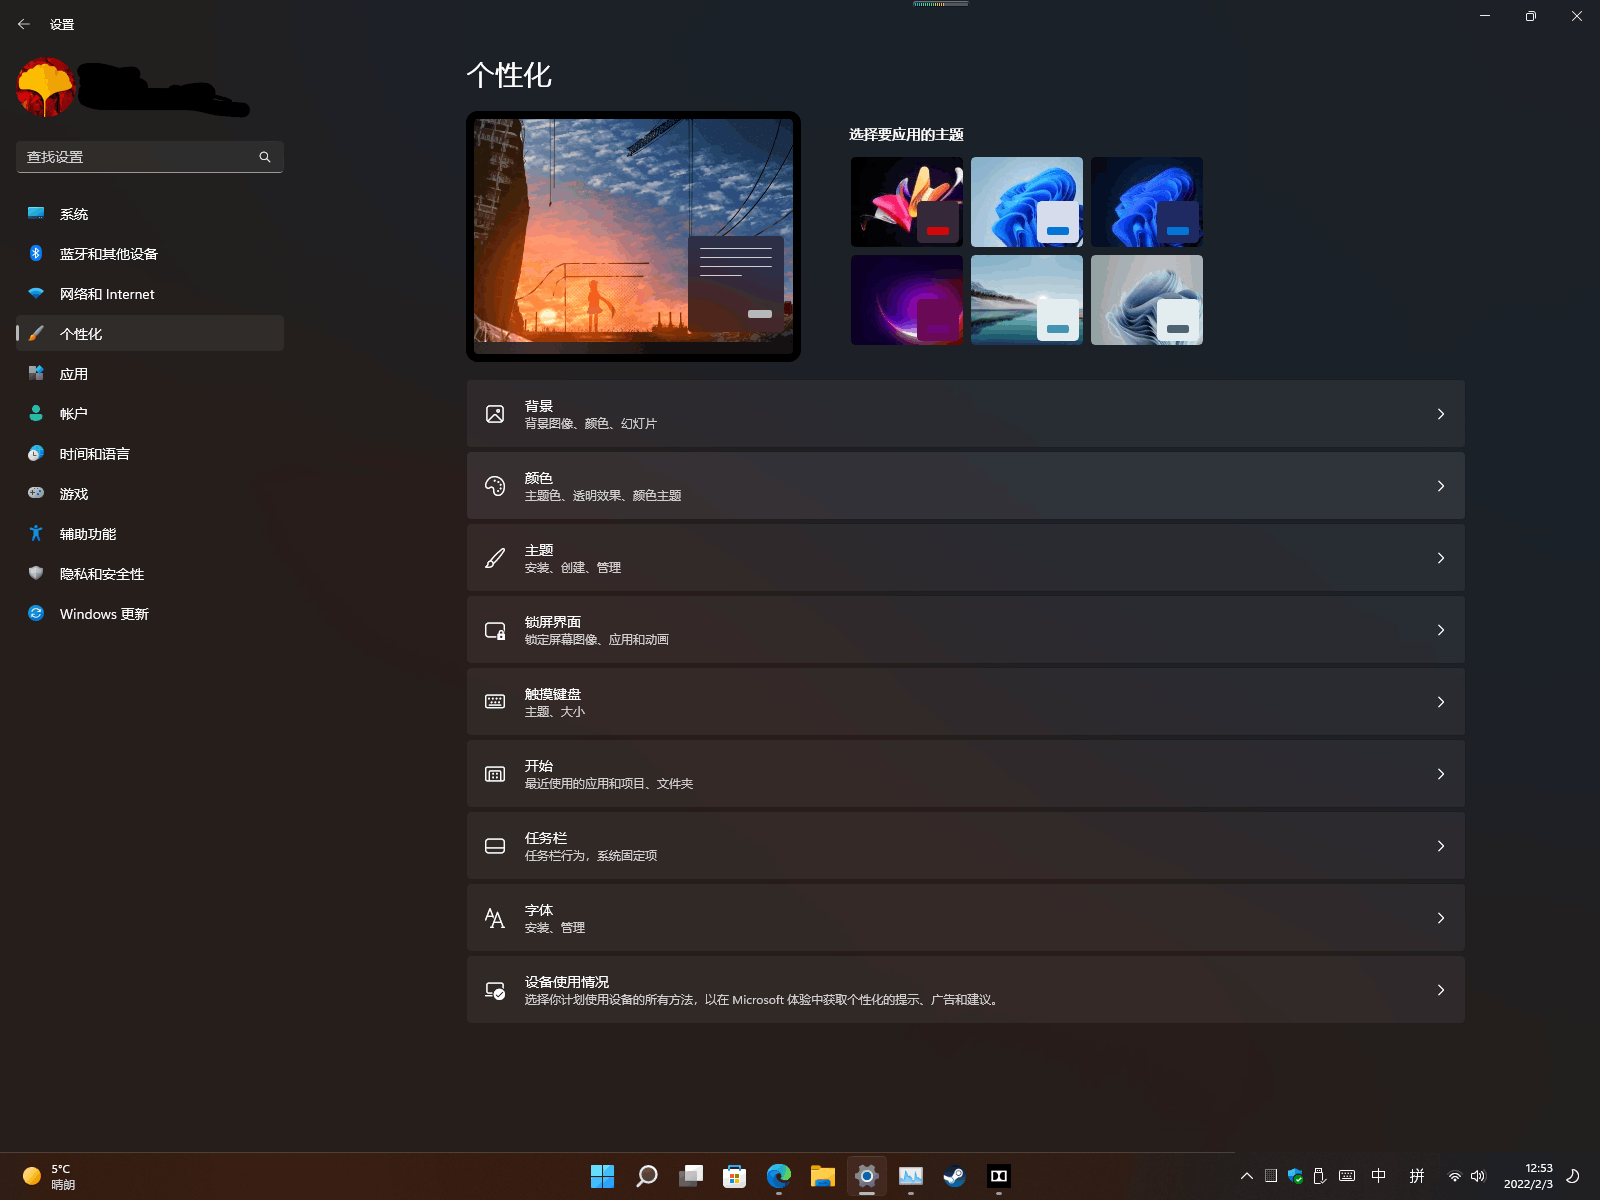The width and height of the screenshot is (1600, 1200).
Task: Open the Windows Start menu
Action: tap(602, 1176)
